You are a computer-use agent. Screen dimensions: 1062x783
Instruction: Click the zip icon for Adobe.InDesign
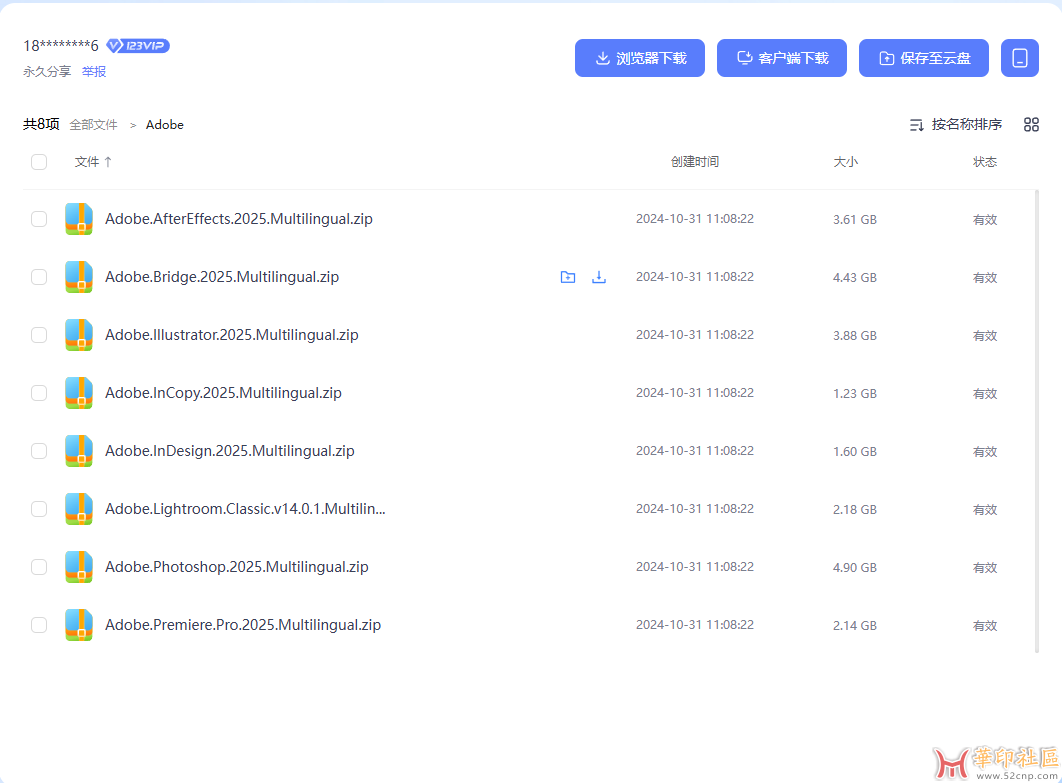79,451
